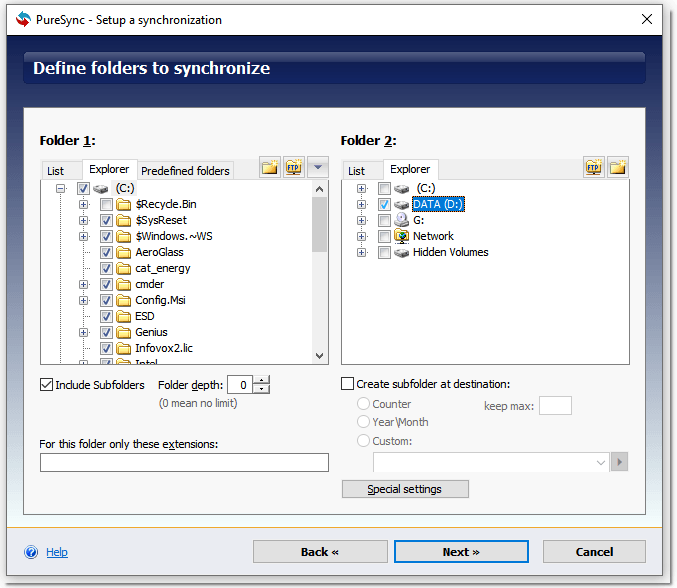Expand the cmder folder

pos(84,284)
